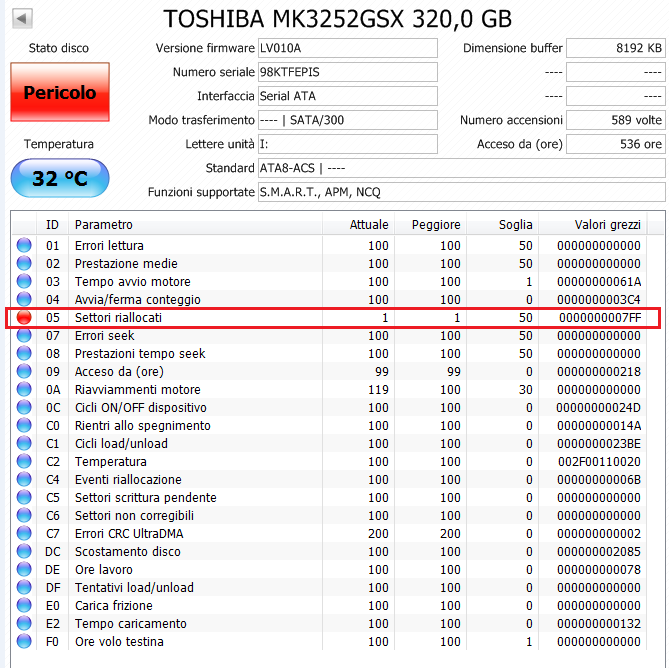Click the blue status icon for Eventi riallocazione
This screenshot has height=668, width=672.
click(x=24, y=479)
